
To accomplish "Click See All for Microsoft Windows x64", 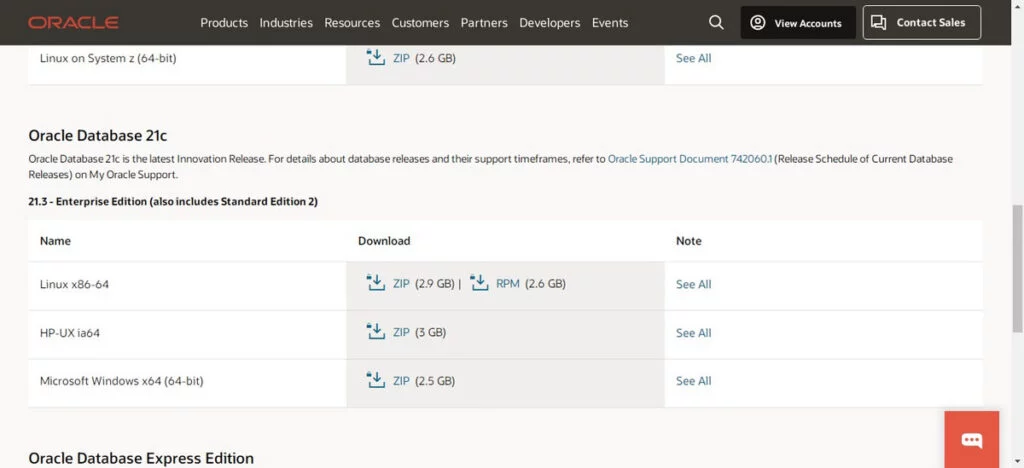I will pyautogui.click(x=694, y=381).
